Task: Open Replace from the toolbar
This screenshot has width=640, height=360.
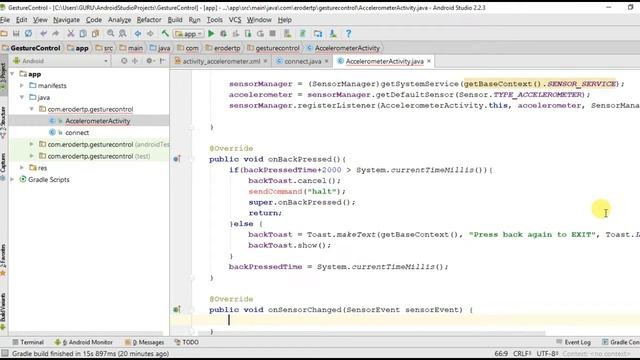Action: [122, 33]
